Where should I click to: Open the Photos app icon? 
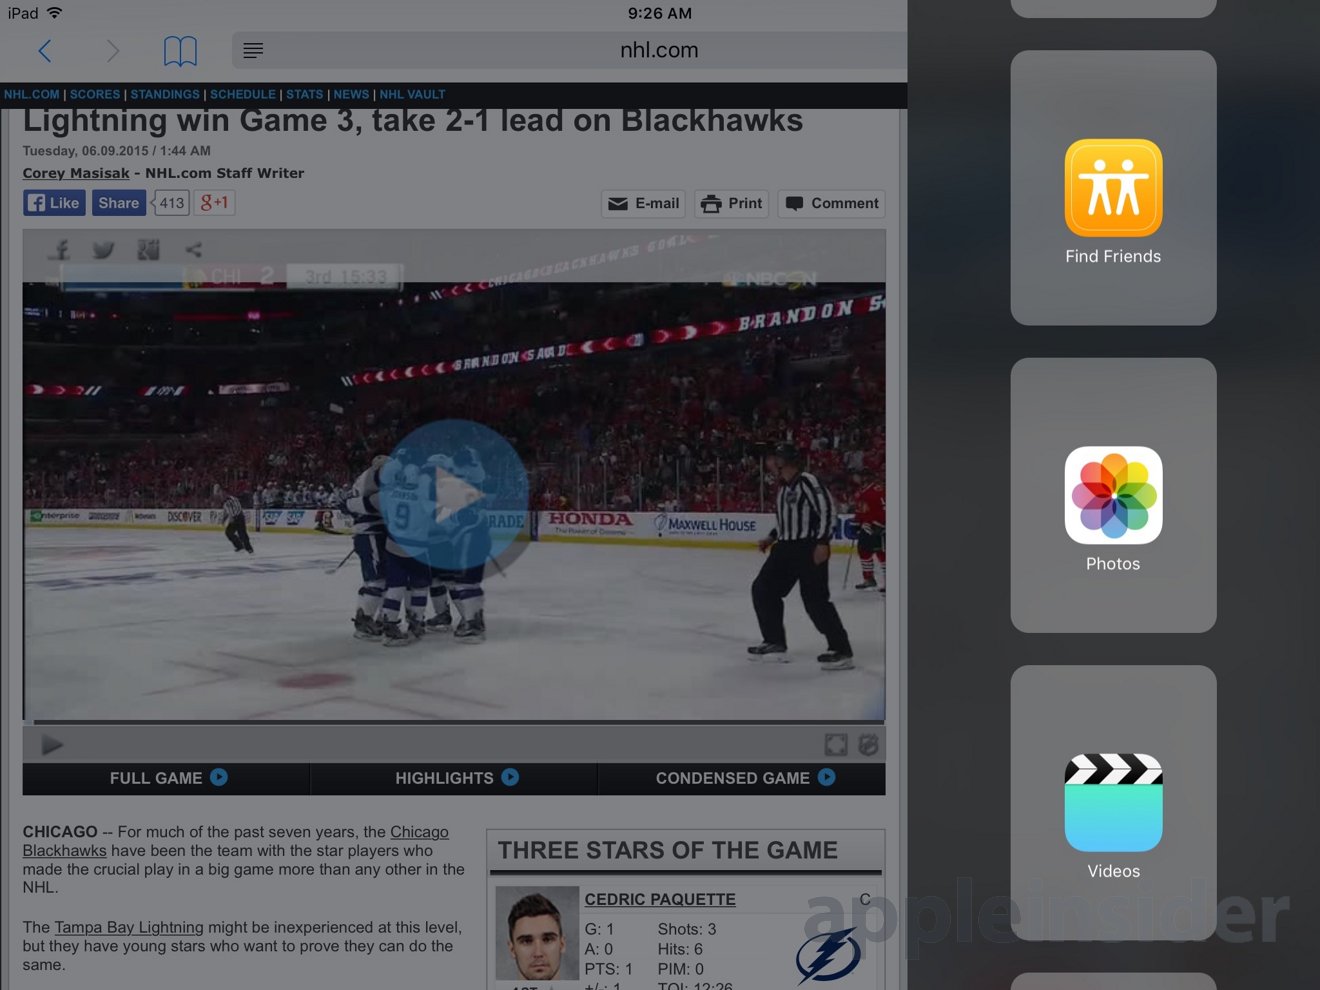pos(1113,495)
